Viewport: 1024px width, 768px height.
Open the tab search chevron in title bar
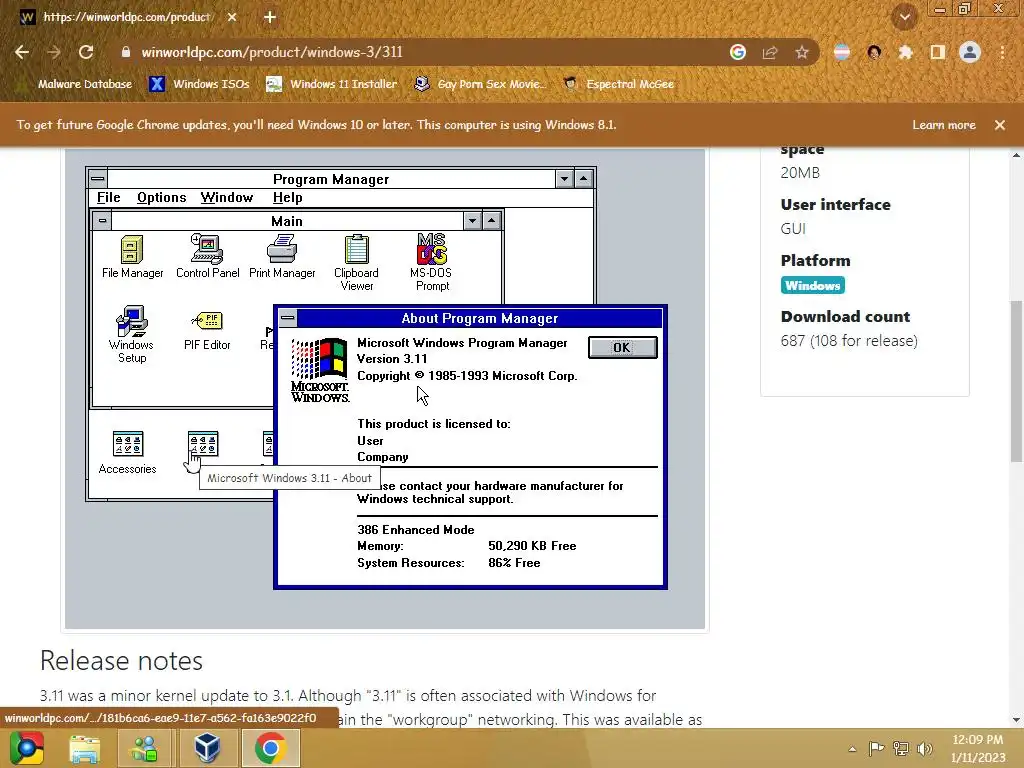904,17
